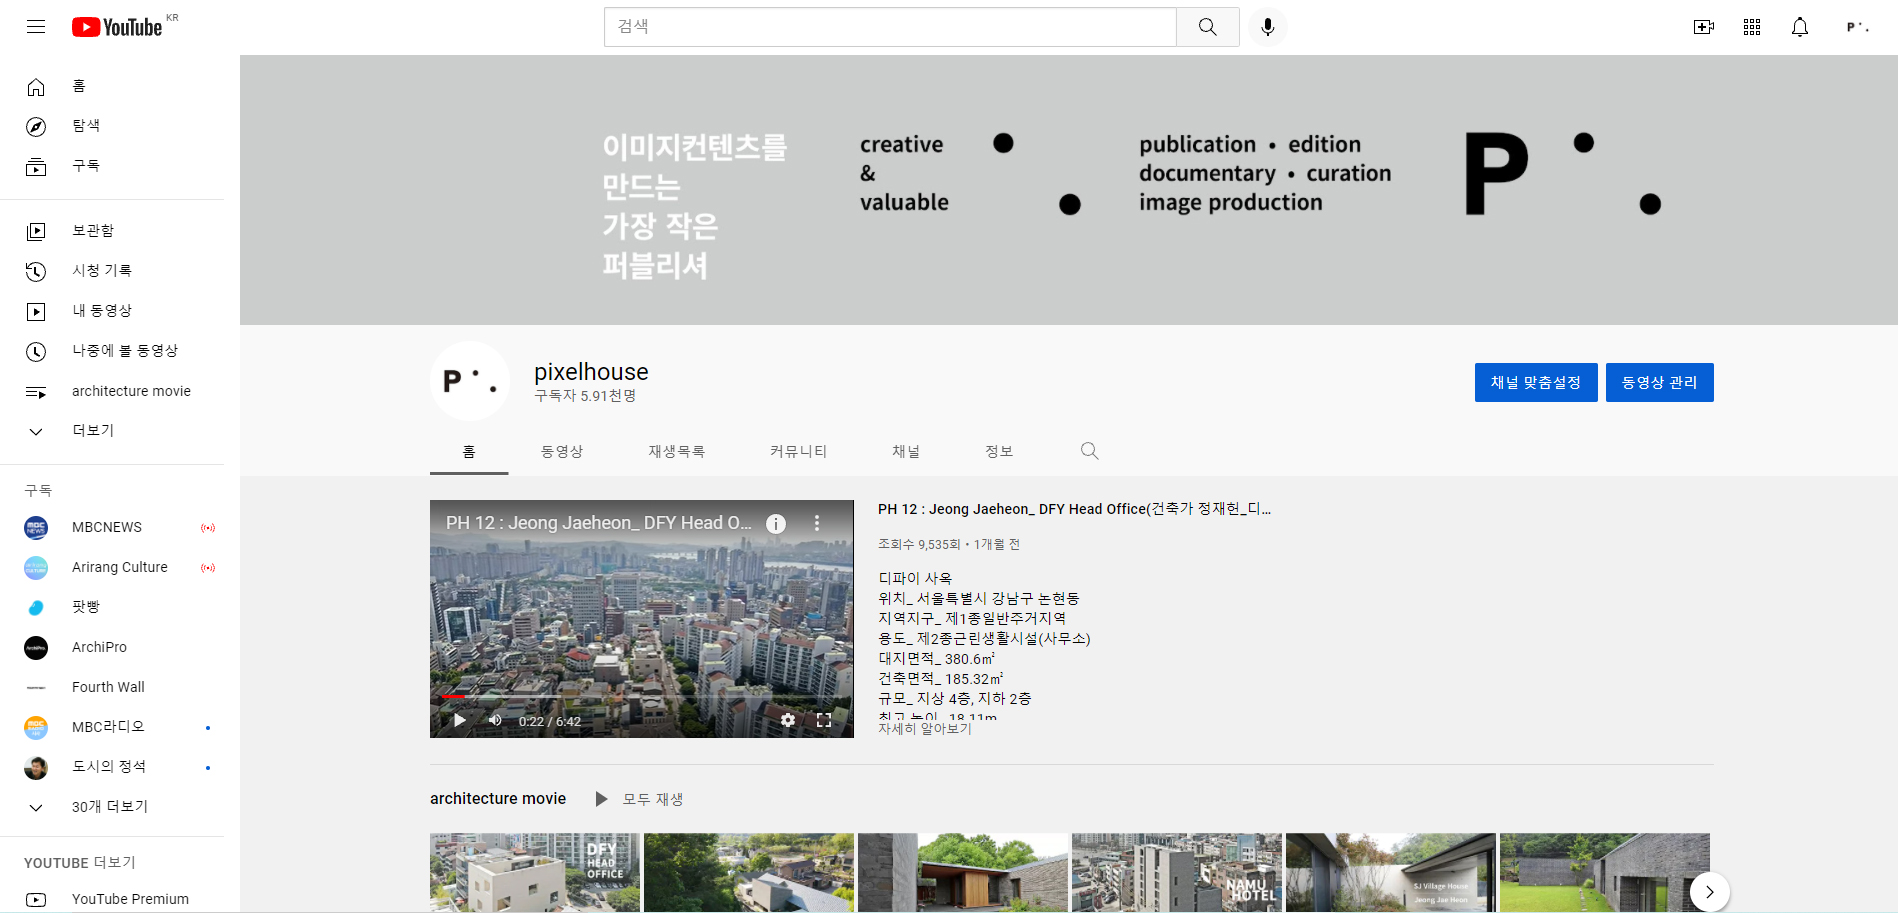Open player settings gear
The height and width of the screenshot is (913, 1898).
click(788, 720)
